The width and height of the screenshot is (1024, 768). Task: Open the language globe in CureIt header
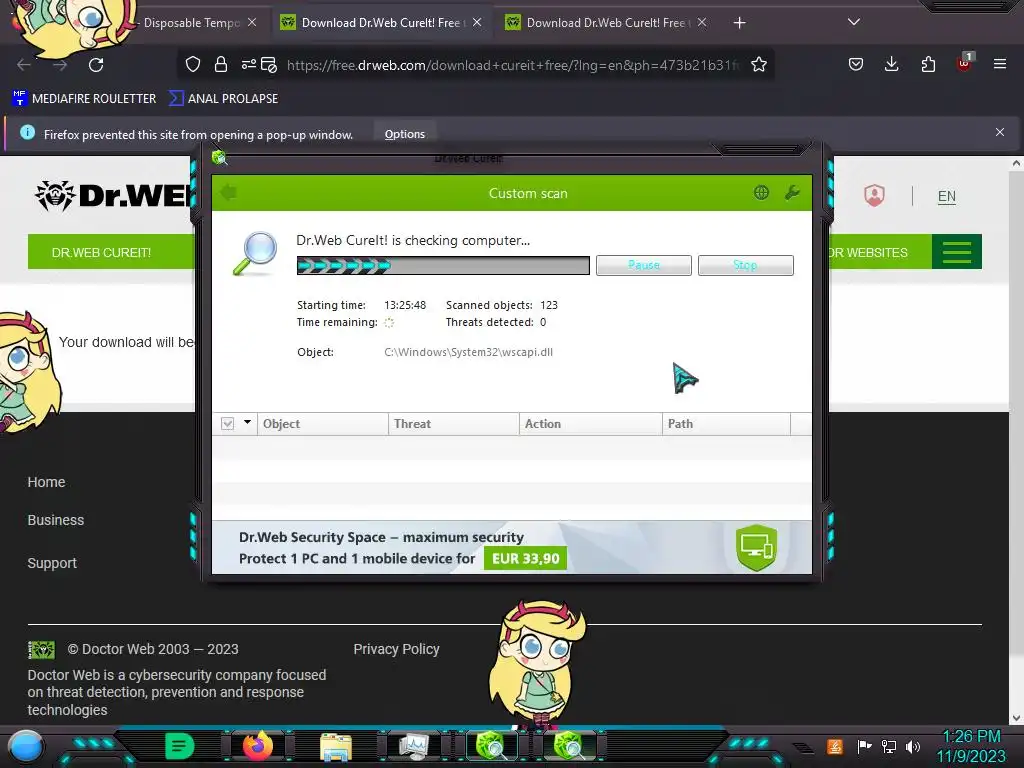tap(761, 193)
